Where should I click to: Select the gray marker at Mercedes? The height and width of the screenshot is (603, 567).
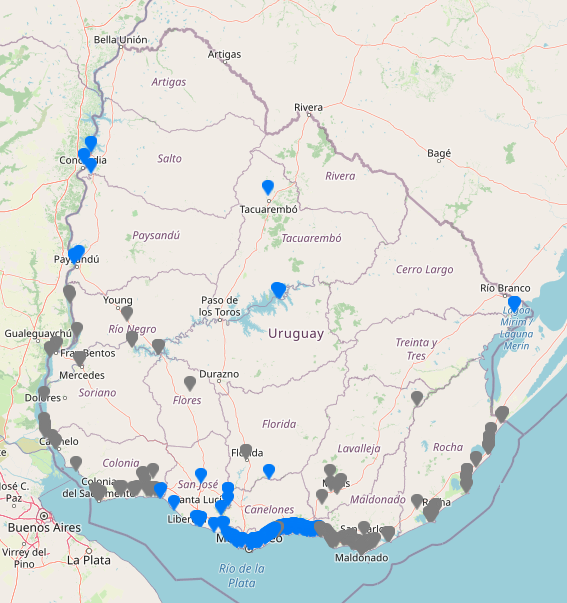[x=80, y=358]
